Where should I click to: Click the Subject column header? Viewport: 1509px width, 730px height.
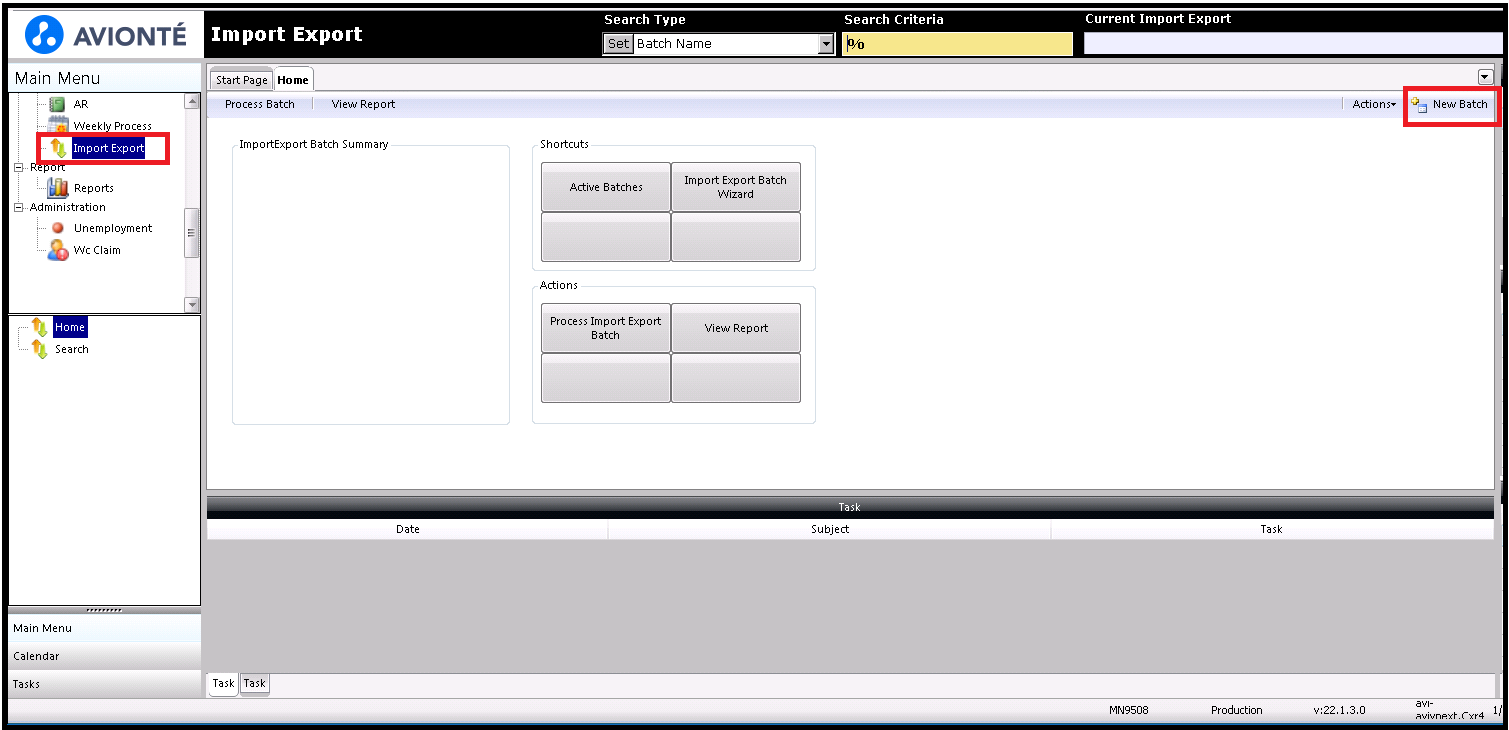pyautogui.click(x=830, y=529)
